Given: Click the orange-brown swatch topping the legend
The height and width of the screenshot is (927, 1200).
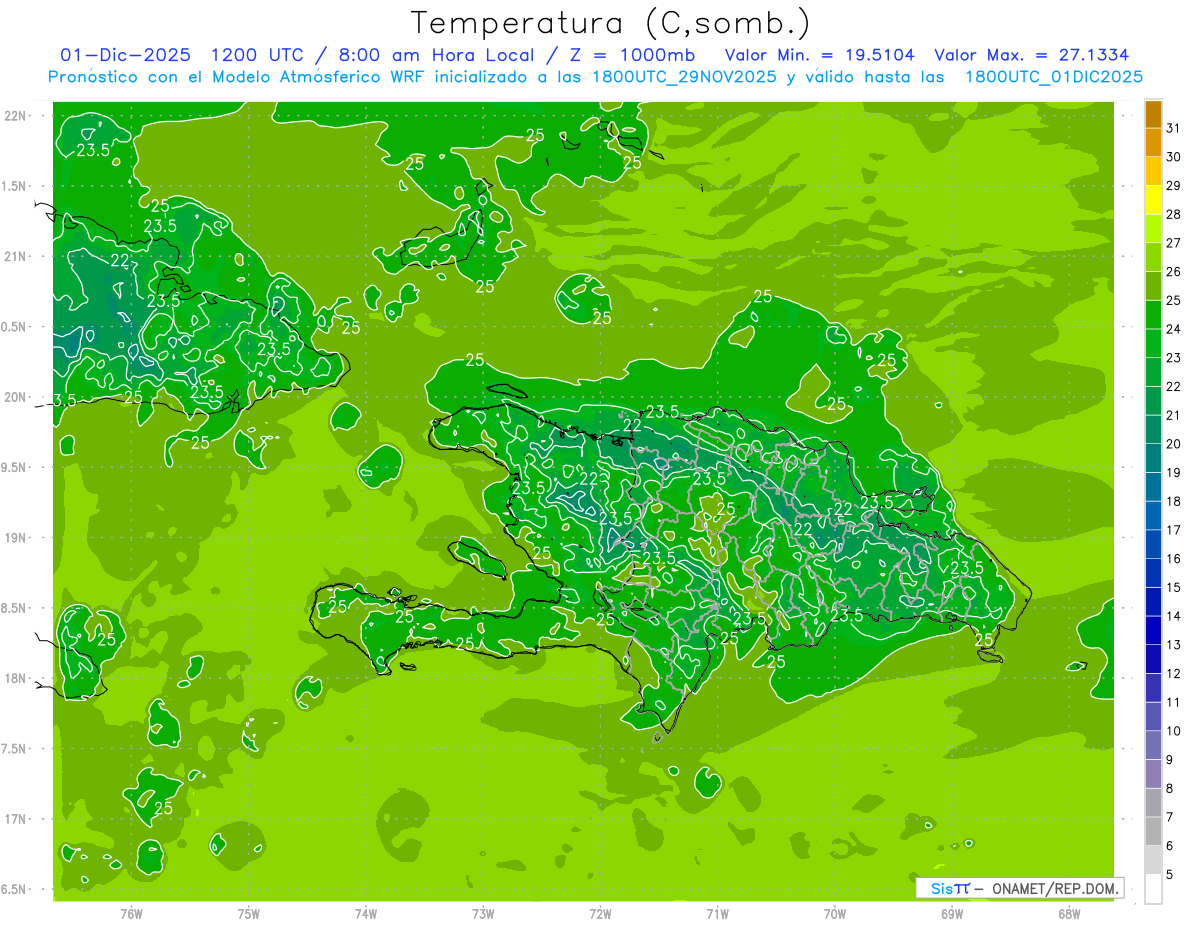Looking at the screenshot, I should pos(1153,114).
